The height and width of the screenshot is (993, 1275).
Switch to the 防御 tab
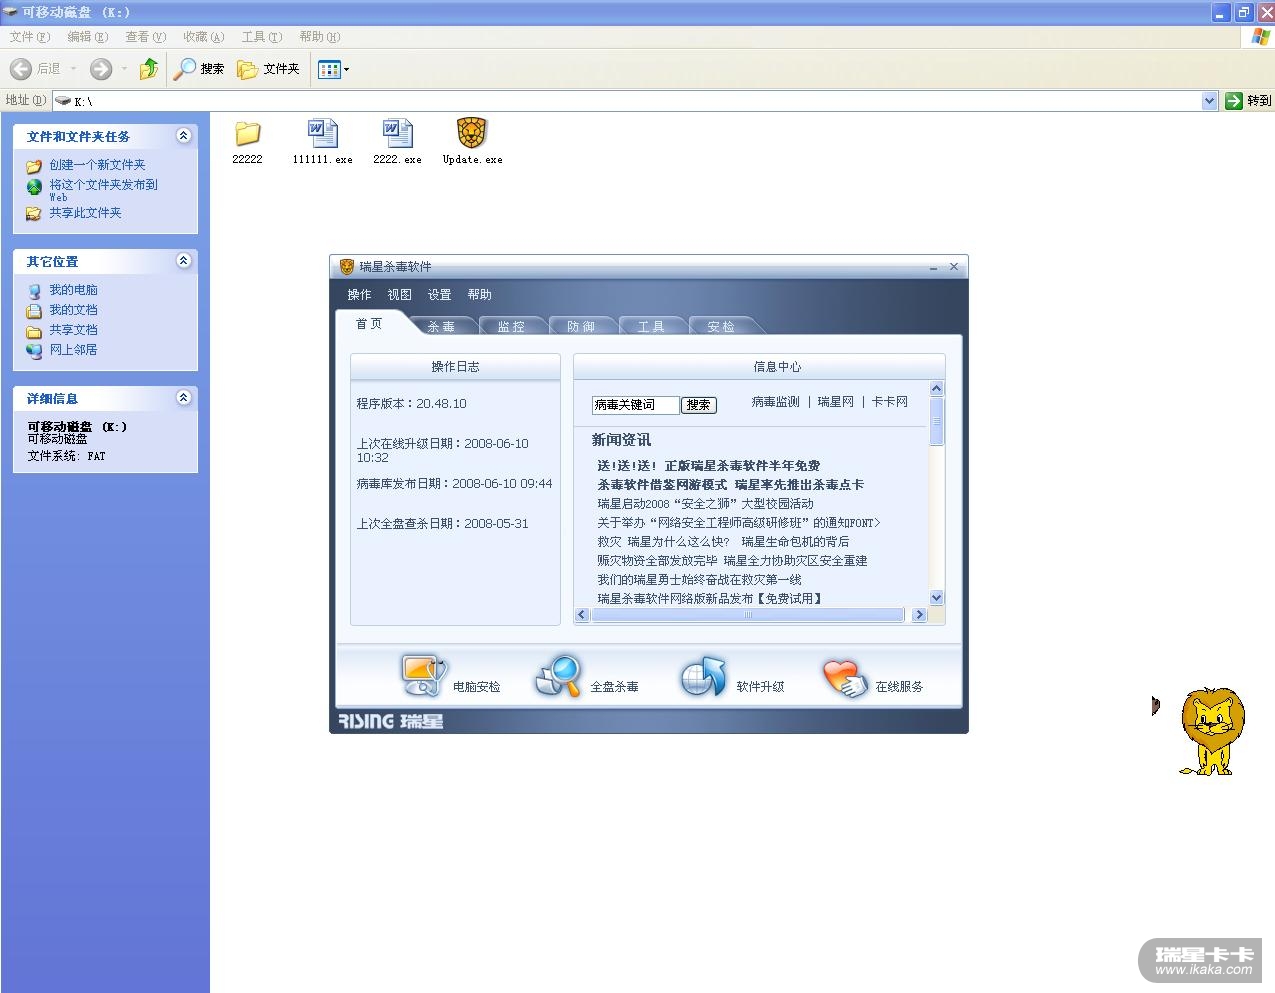tap(581, 327)
